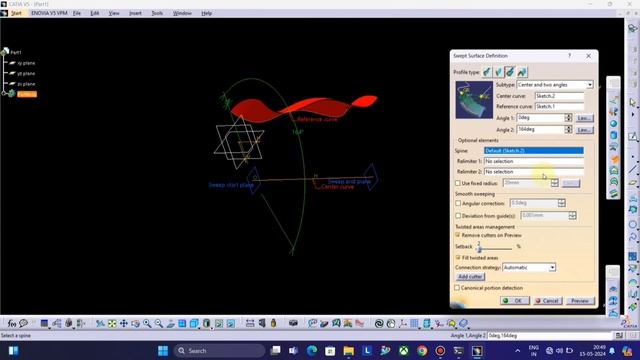Open Windows Start button on taskbar
The height and width of the screenshot is (360, 640).
[163, 351]
